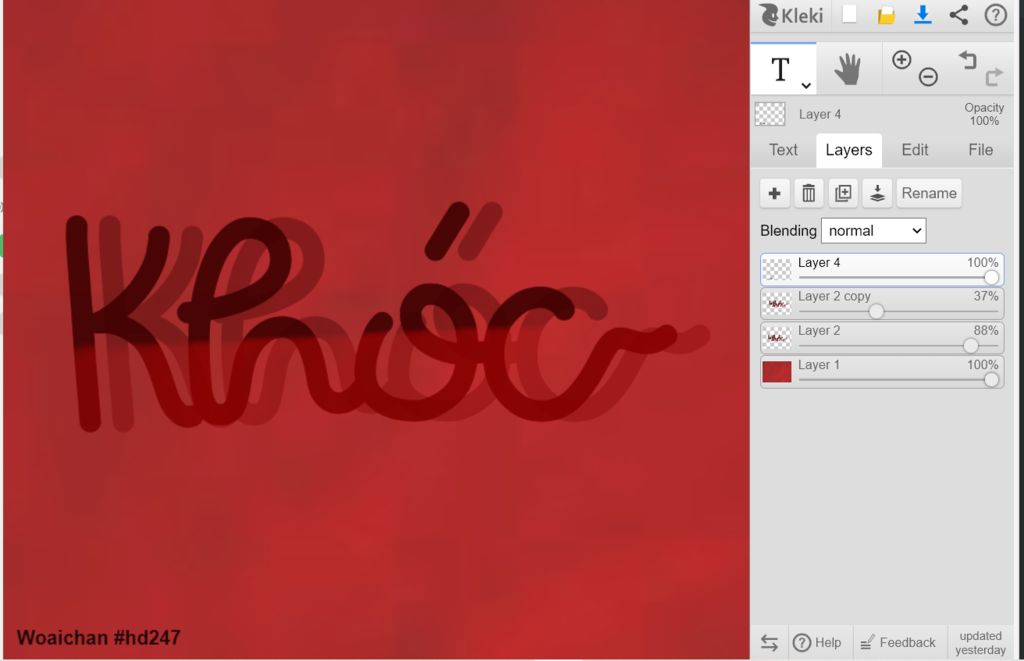Select the Hand pan tool
The width and height of the screenshot is (1024, 661).
click(x=848, y=69)
